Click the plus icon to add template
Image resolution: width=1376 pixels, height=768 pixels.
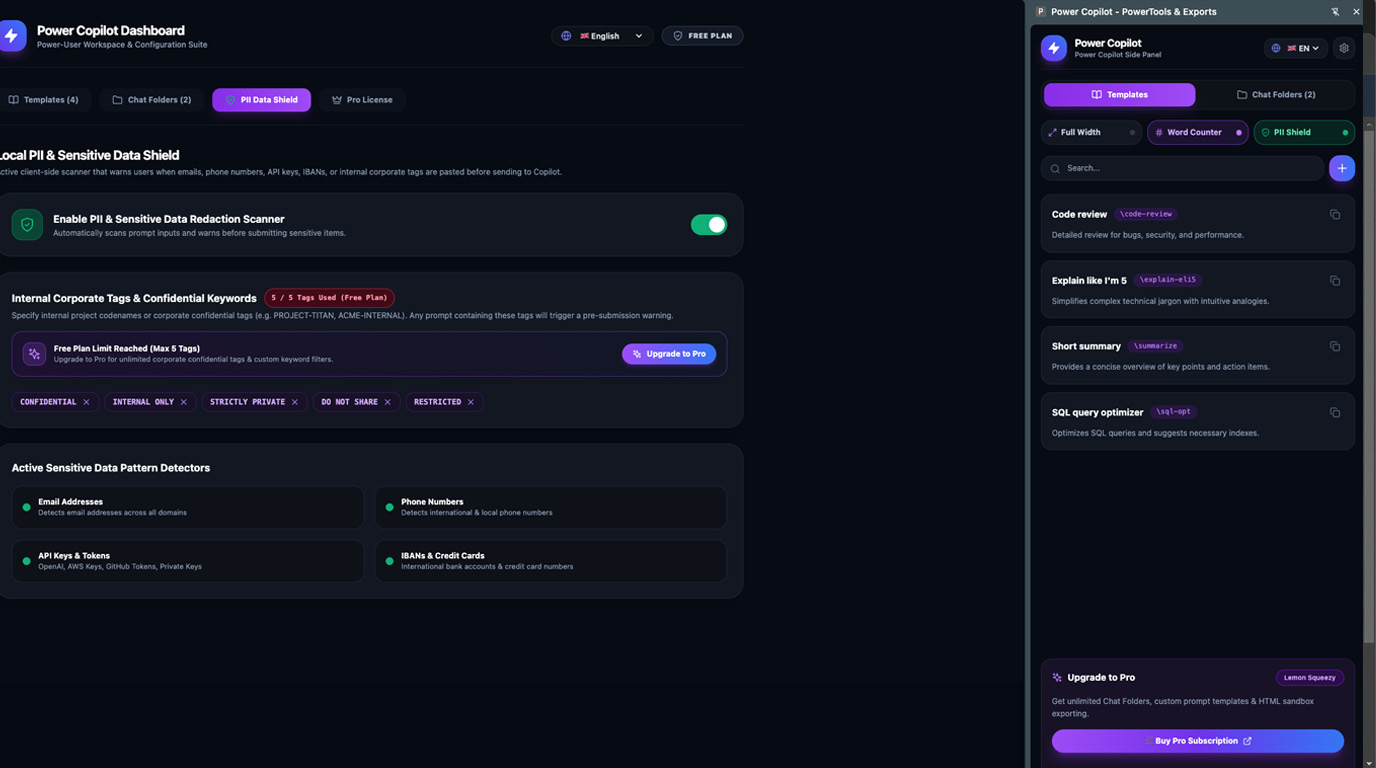coord(1342,168)
